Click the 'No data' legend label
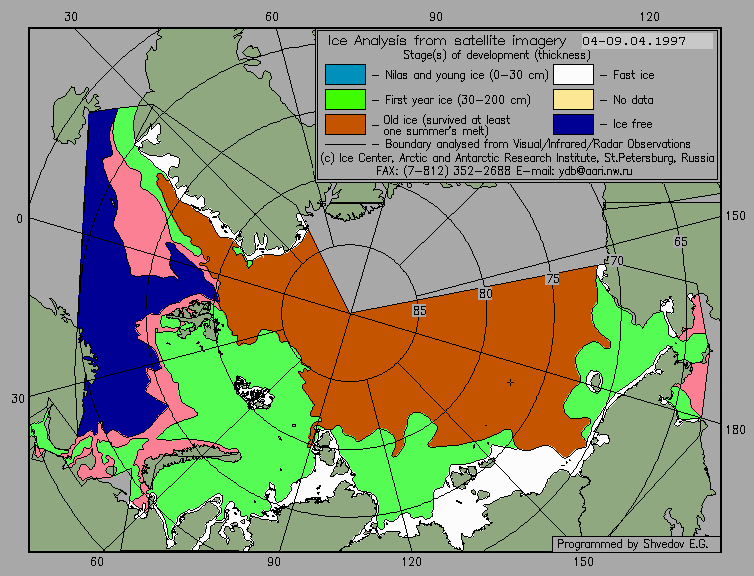 (633, 100)
